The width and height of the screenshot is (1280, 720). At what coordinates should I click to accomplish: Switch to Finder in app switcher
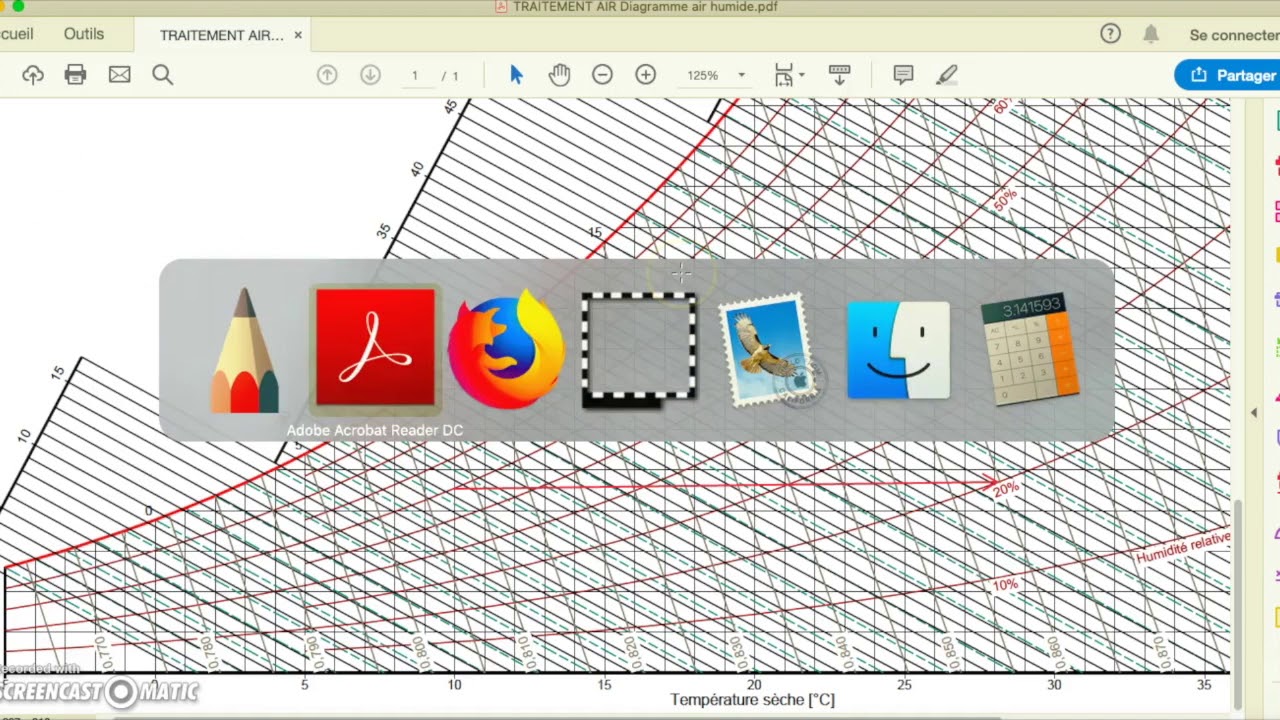point(899,350)
